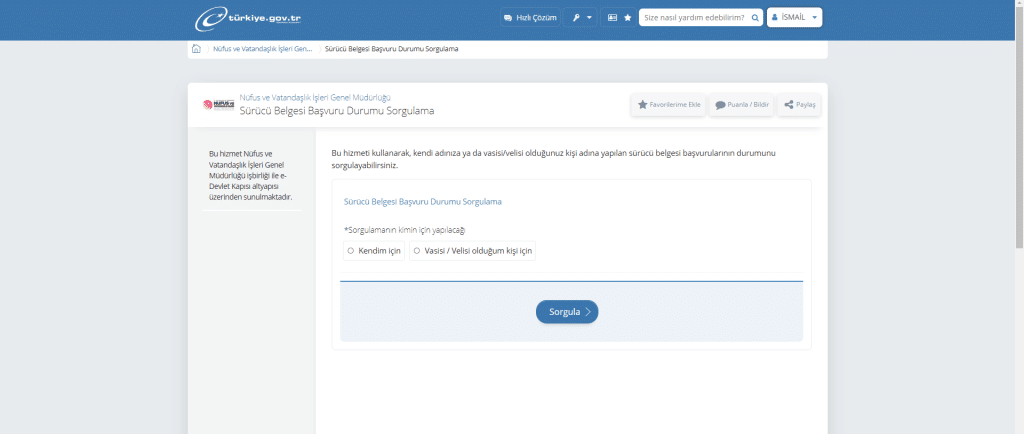The height and width of the screenshot is (434, 1024).
Task: Select the 'Kendim için' radio option
Action: click(x=351, y=251)
